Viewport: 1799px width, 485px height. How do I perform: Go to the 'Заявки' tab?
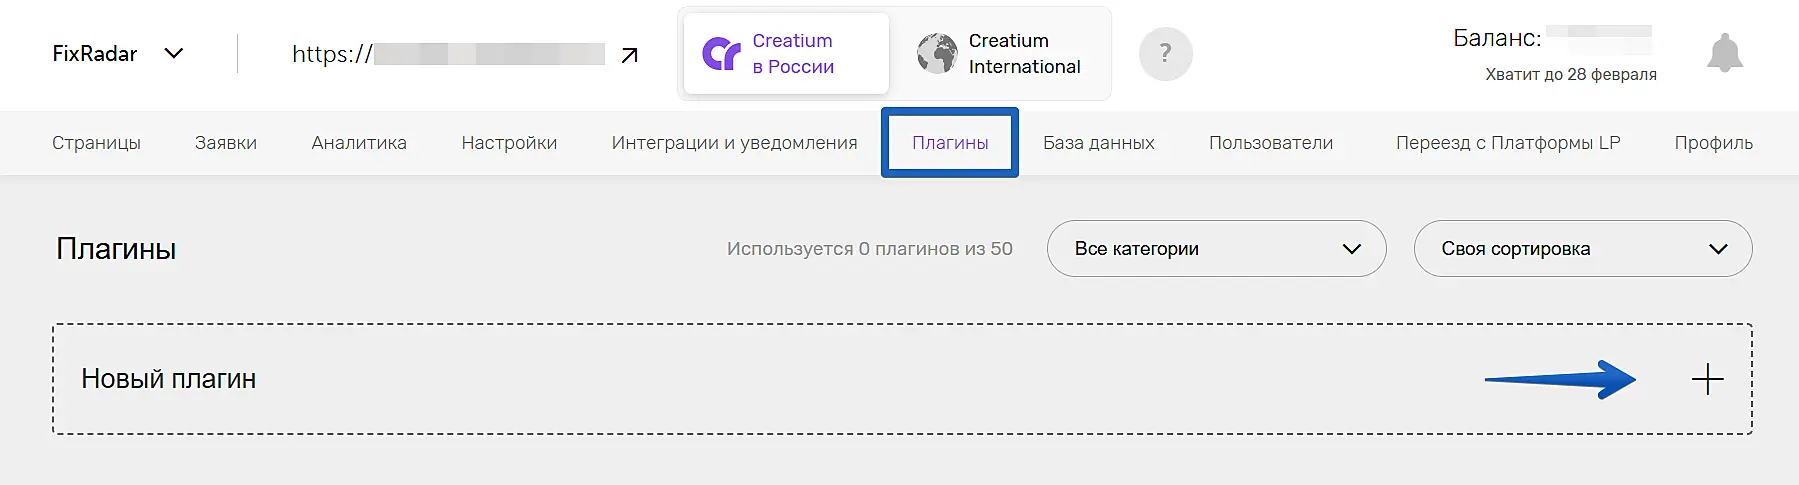(x=226, y=143)
